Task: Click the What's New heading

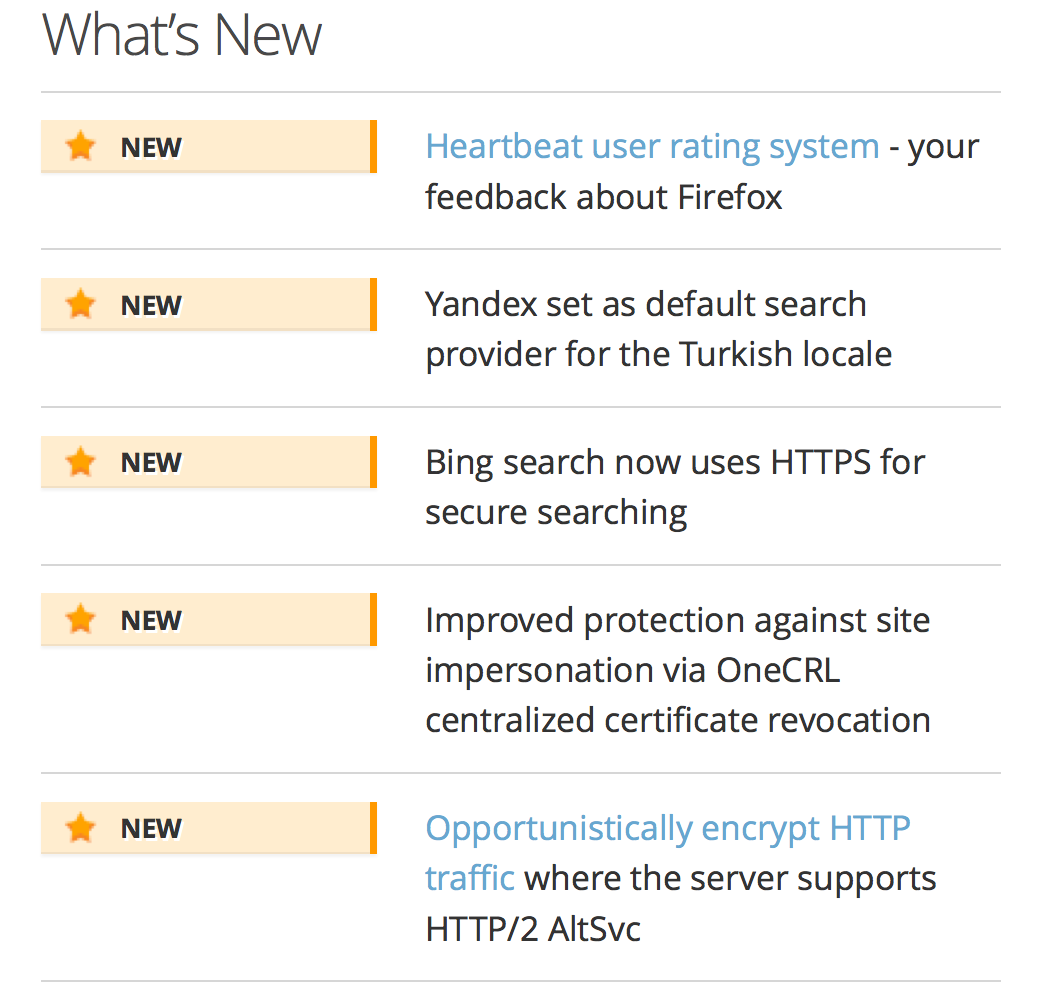Action: [182, 35]
